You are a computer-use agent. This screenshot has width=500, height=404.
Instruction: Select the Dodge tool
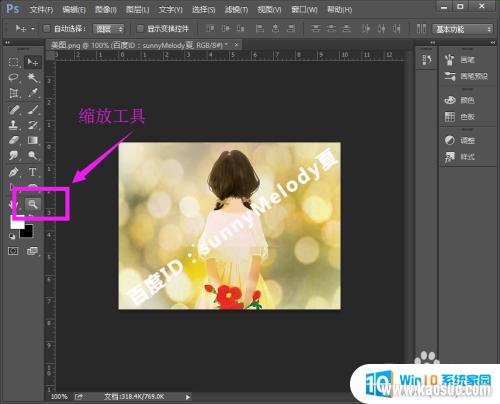coord(33,155)
